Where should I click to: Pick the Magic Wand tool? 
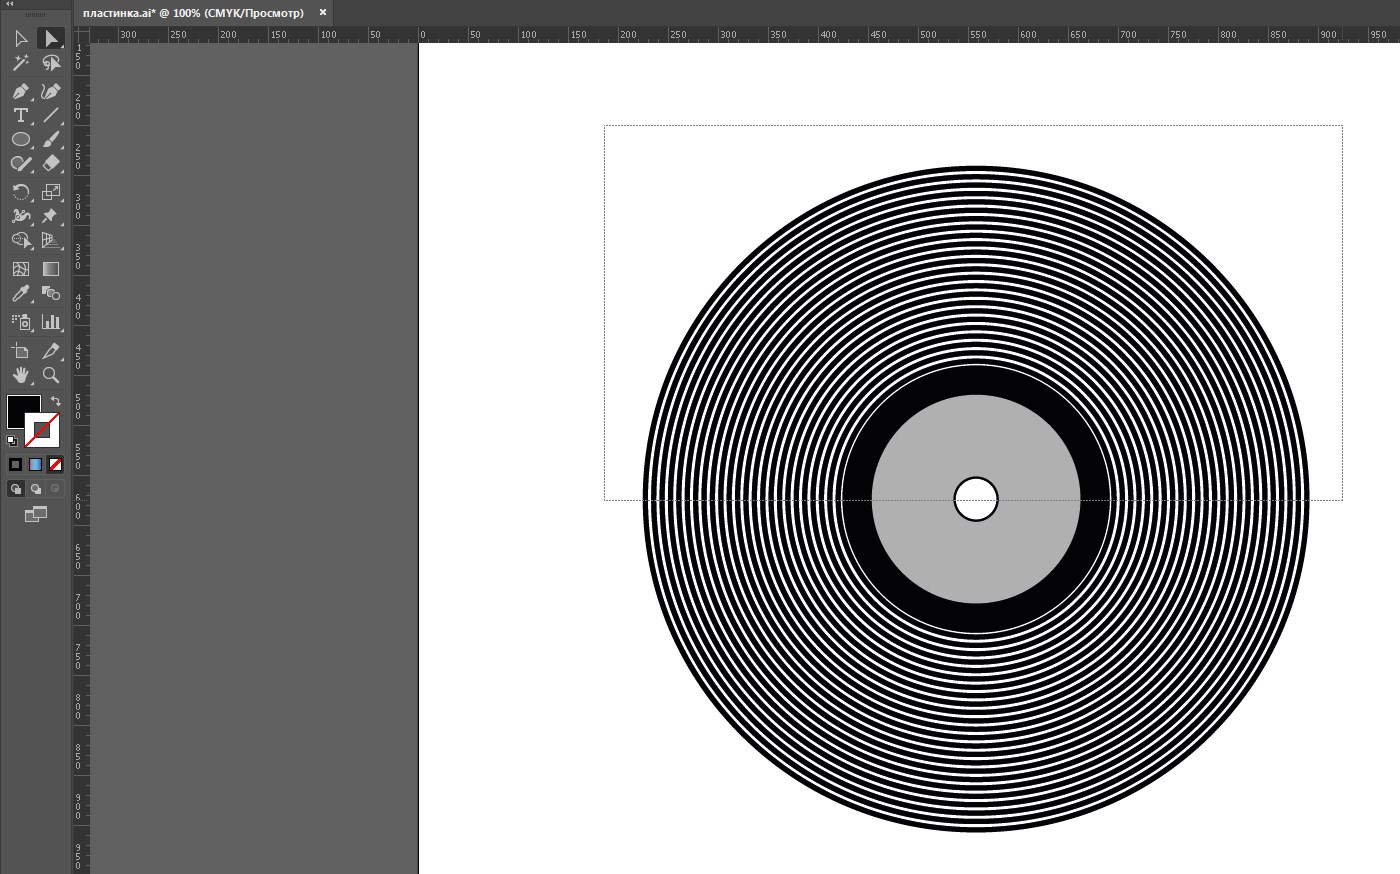pos(20,63)
